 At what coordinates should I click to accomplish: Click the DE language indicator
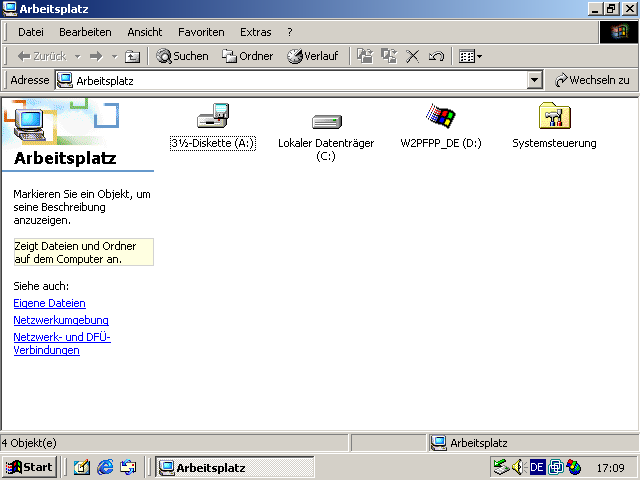pyautogui.click(x=537, y=467)
